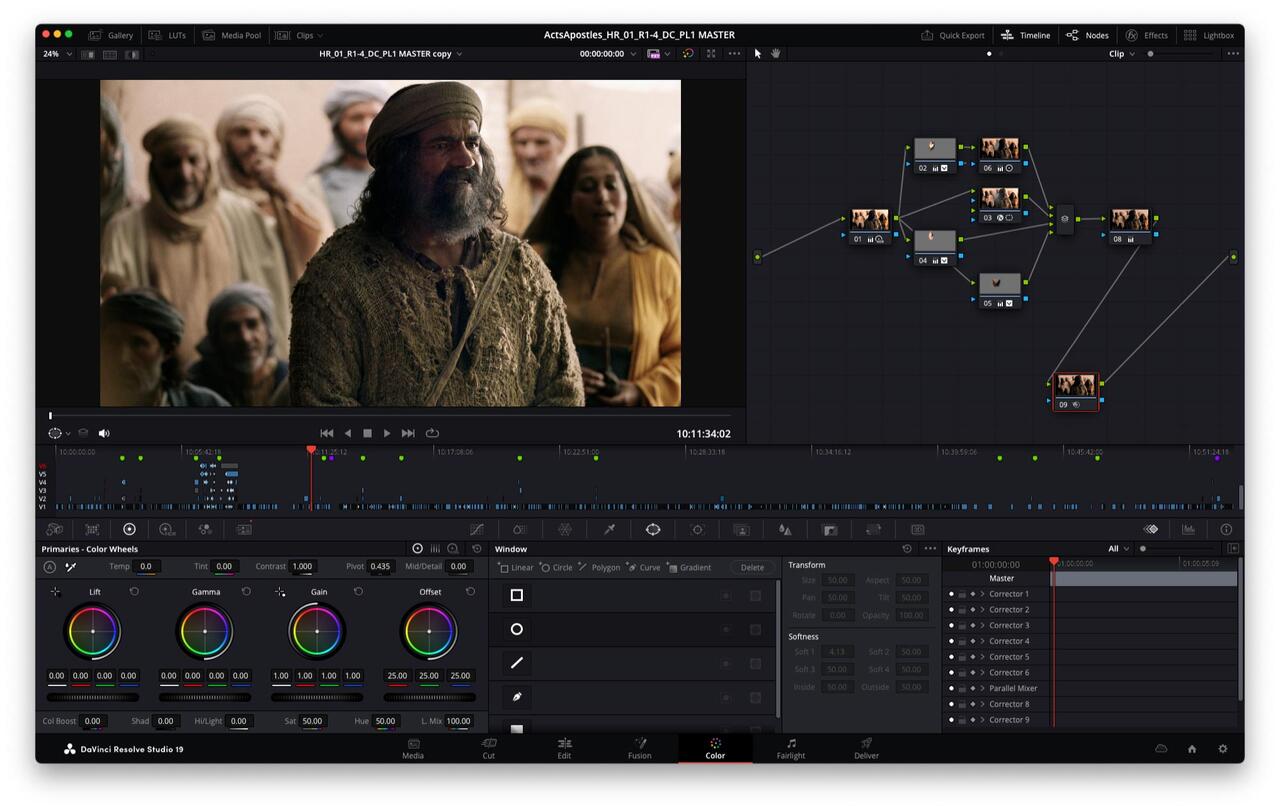The width and height of the screenshot is (1280, 810).
Task: Open the Blur/Sharpen palette
Action: [x=785, y=529]
